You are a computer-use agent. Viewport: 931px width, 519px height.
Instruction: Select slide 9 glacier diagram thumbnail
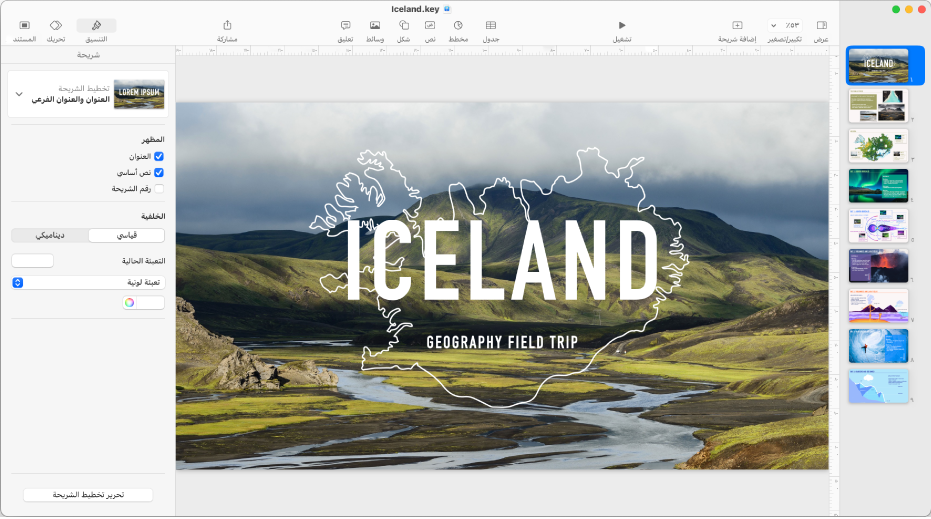878,386
